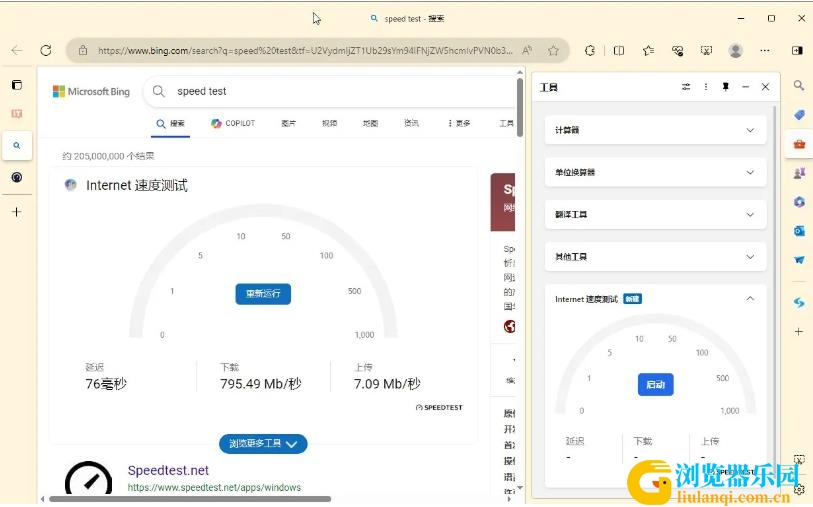Click the 启动 button in the Tools panel
Screen dimensions: 813x507
[x=655, y=385]
